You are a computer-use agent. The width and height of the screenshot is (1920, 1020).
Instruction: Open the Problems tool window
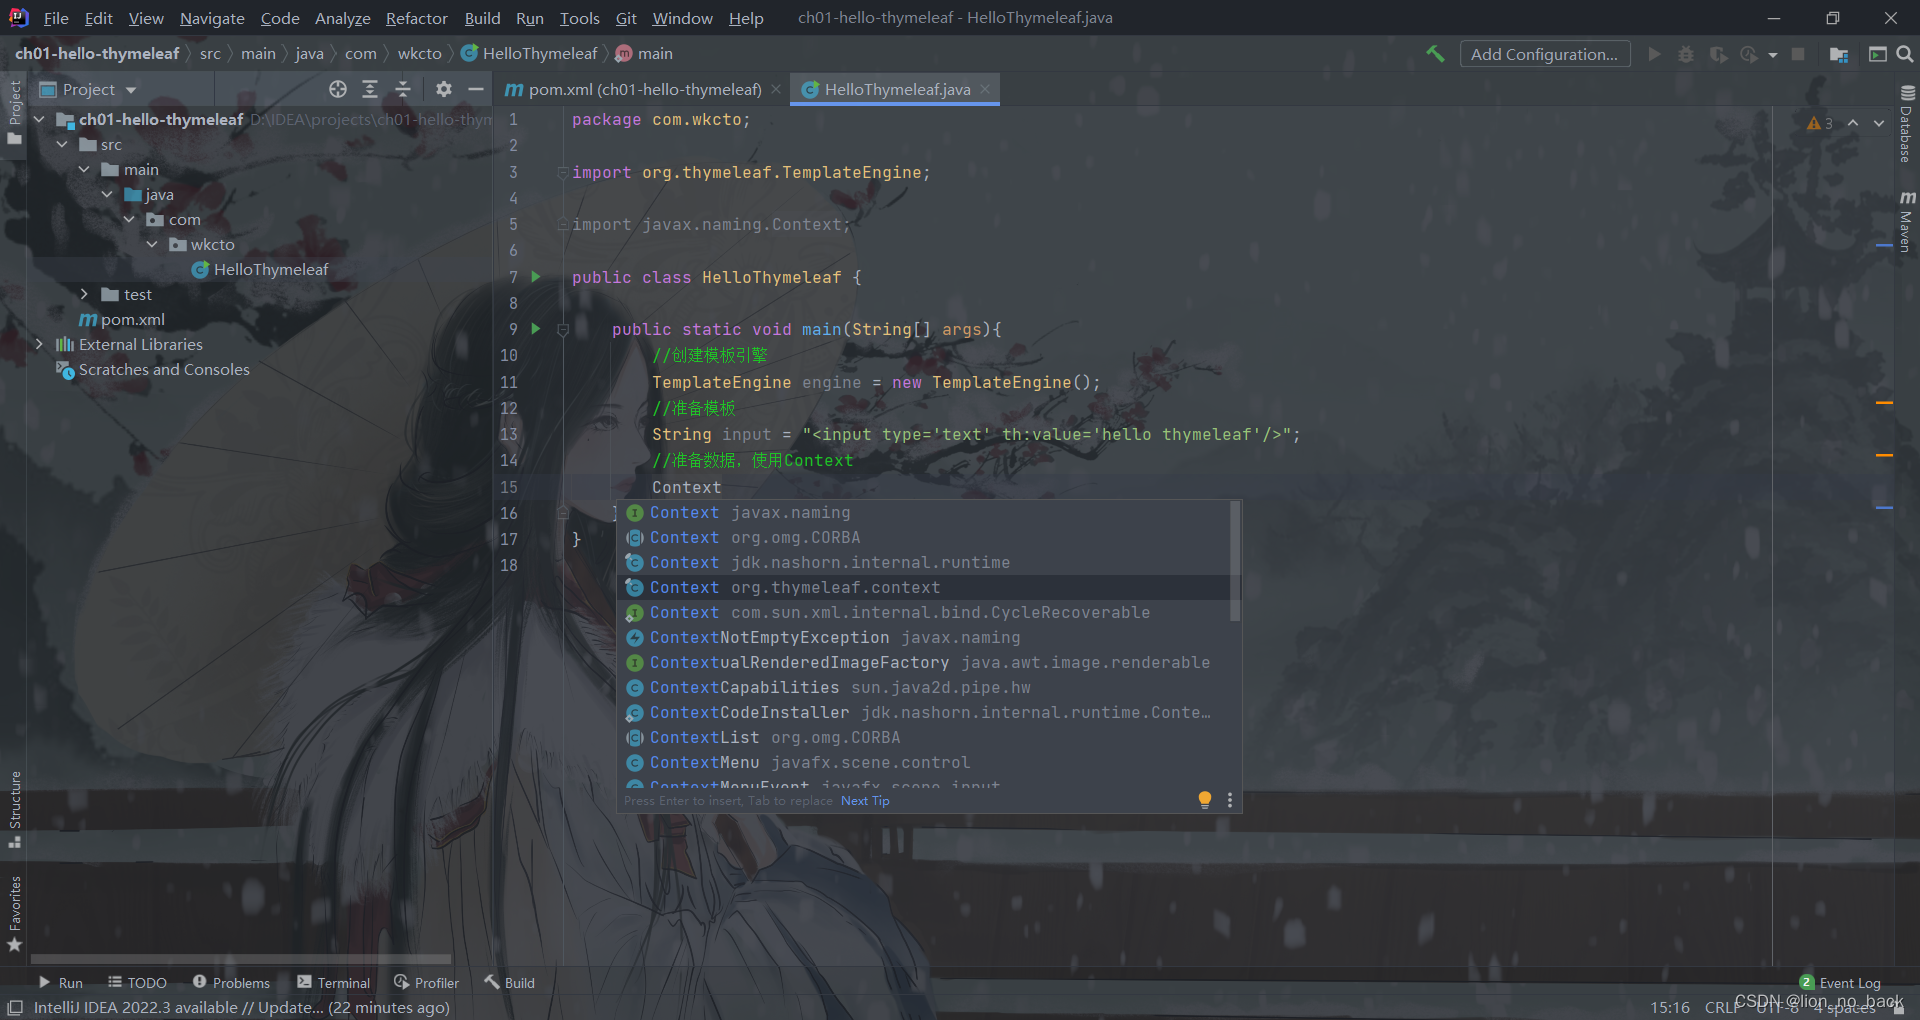(x=231, y=983)
